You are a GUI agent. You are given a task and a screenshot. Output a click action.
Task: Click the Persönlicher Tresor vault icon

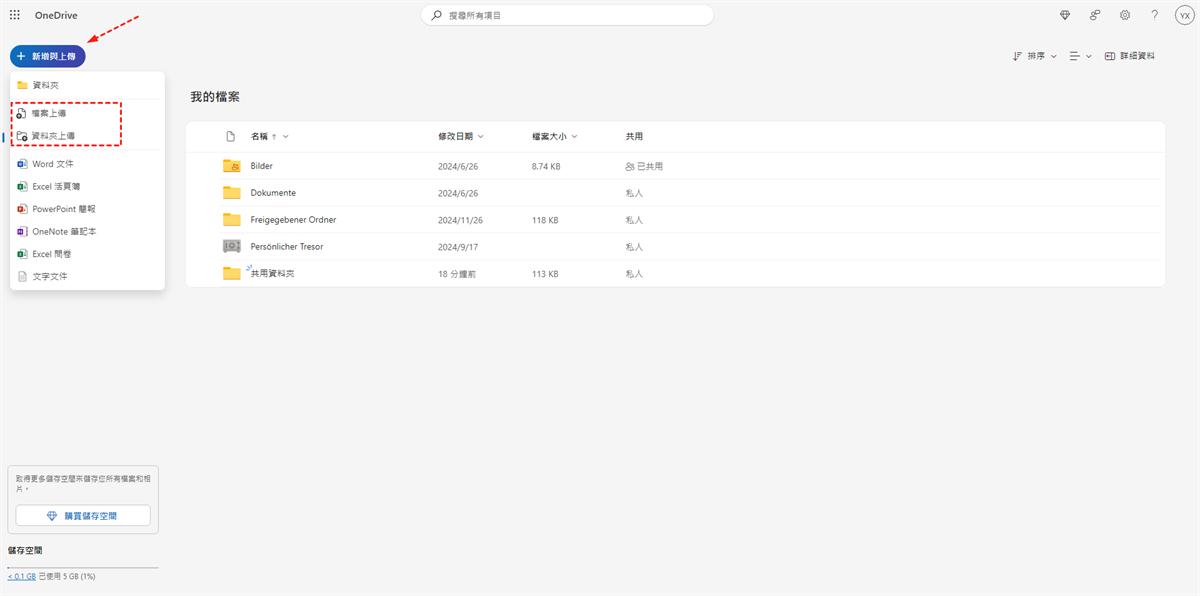click(x=232, y=246)
